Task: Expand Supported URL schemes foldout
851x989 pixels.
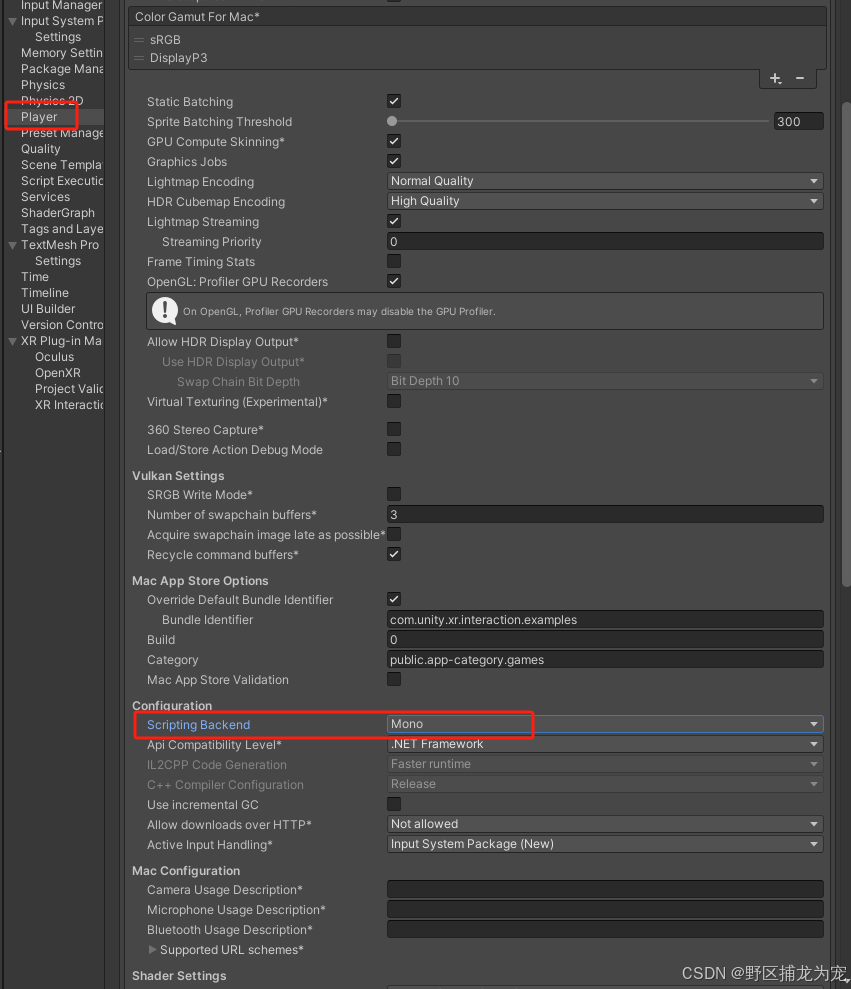Action: [152, 949]
